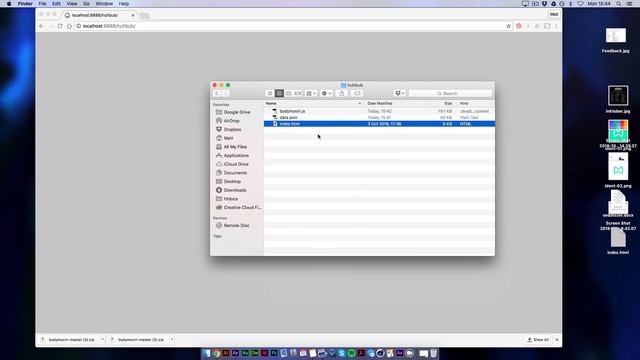Open Spotlight search in menu bar
The height and width of the screenshot is (360, 640).
(x=619, y=4)
